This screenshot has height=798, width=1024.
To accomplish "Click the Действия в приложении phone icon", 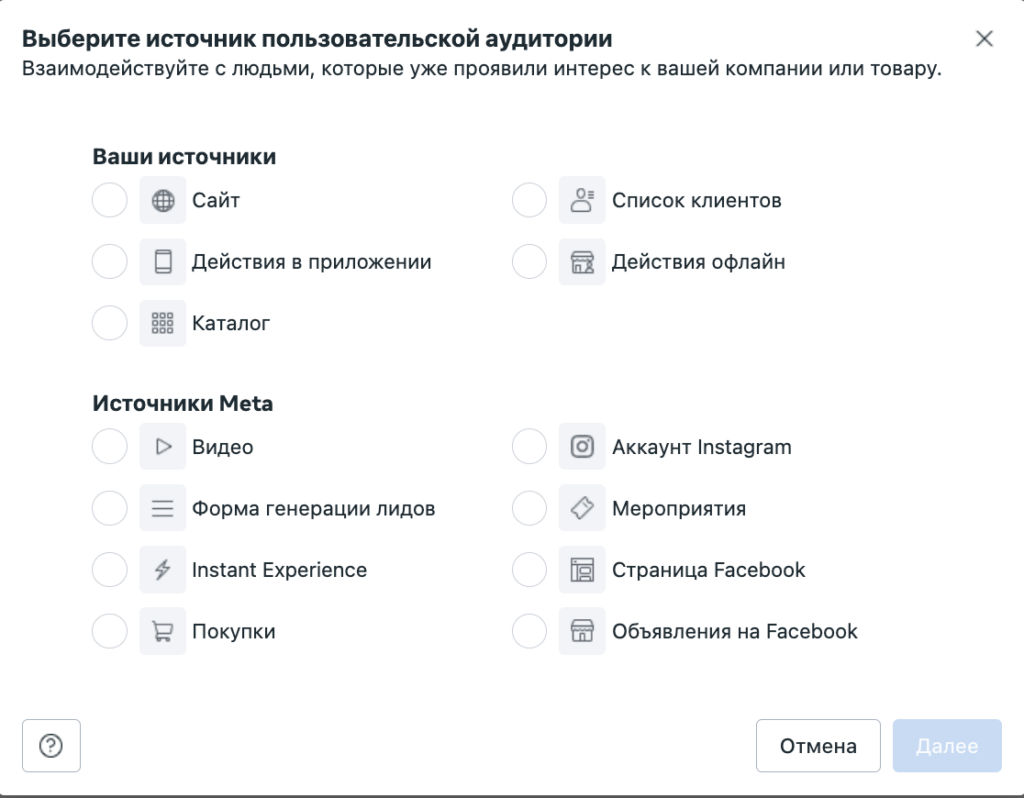I will pyautogui.click(x=163, y=261).
